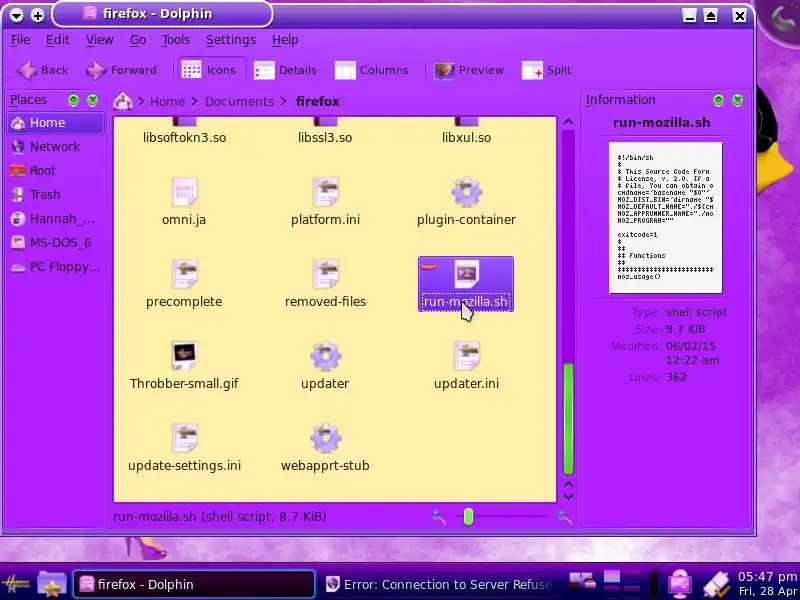Select the update-settings.ini file icon
Image resolution: width=800 pixels, height=600 pixels.
[x=184, y=438]
